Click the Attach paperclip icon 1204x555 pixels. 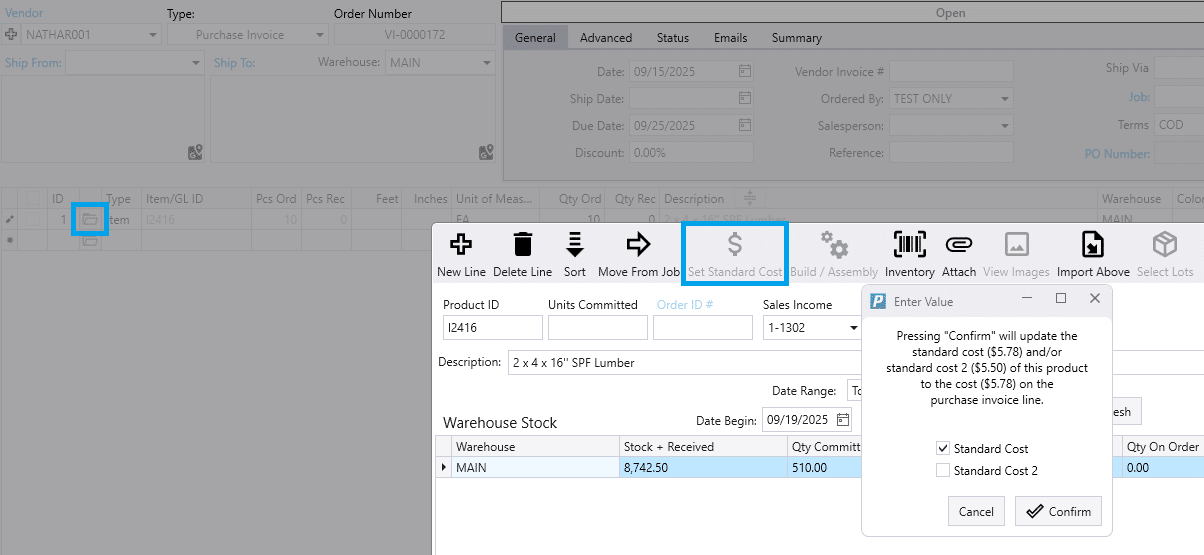click(x=958, y=245)
